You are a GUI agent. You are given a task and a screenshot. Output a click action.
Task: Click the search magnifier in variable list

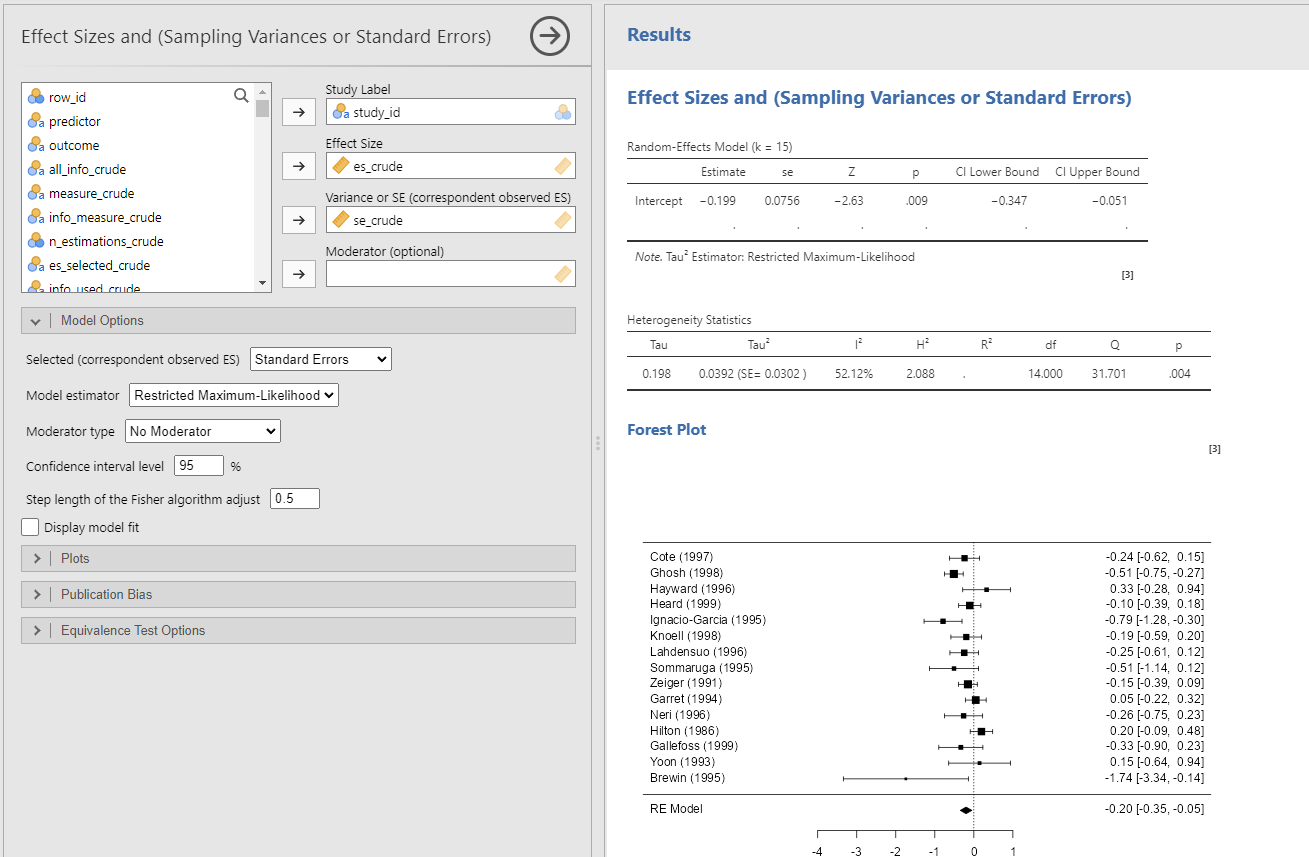(241, 96)
